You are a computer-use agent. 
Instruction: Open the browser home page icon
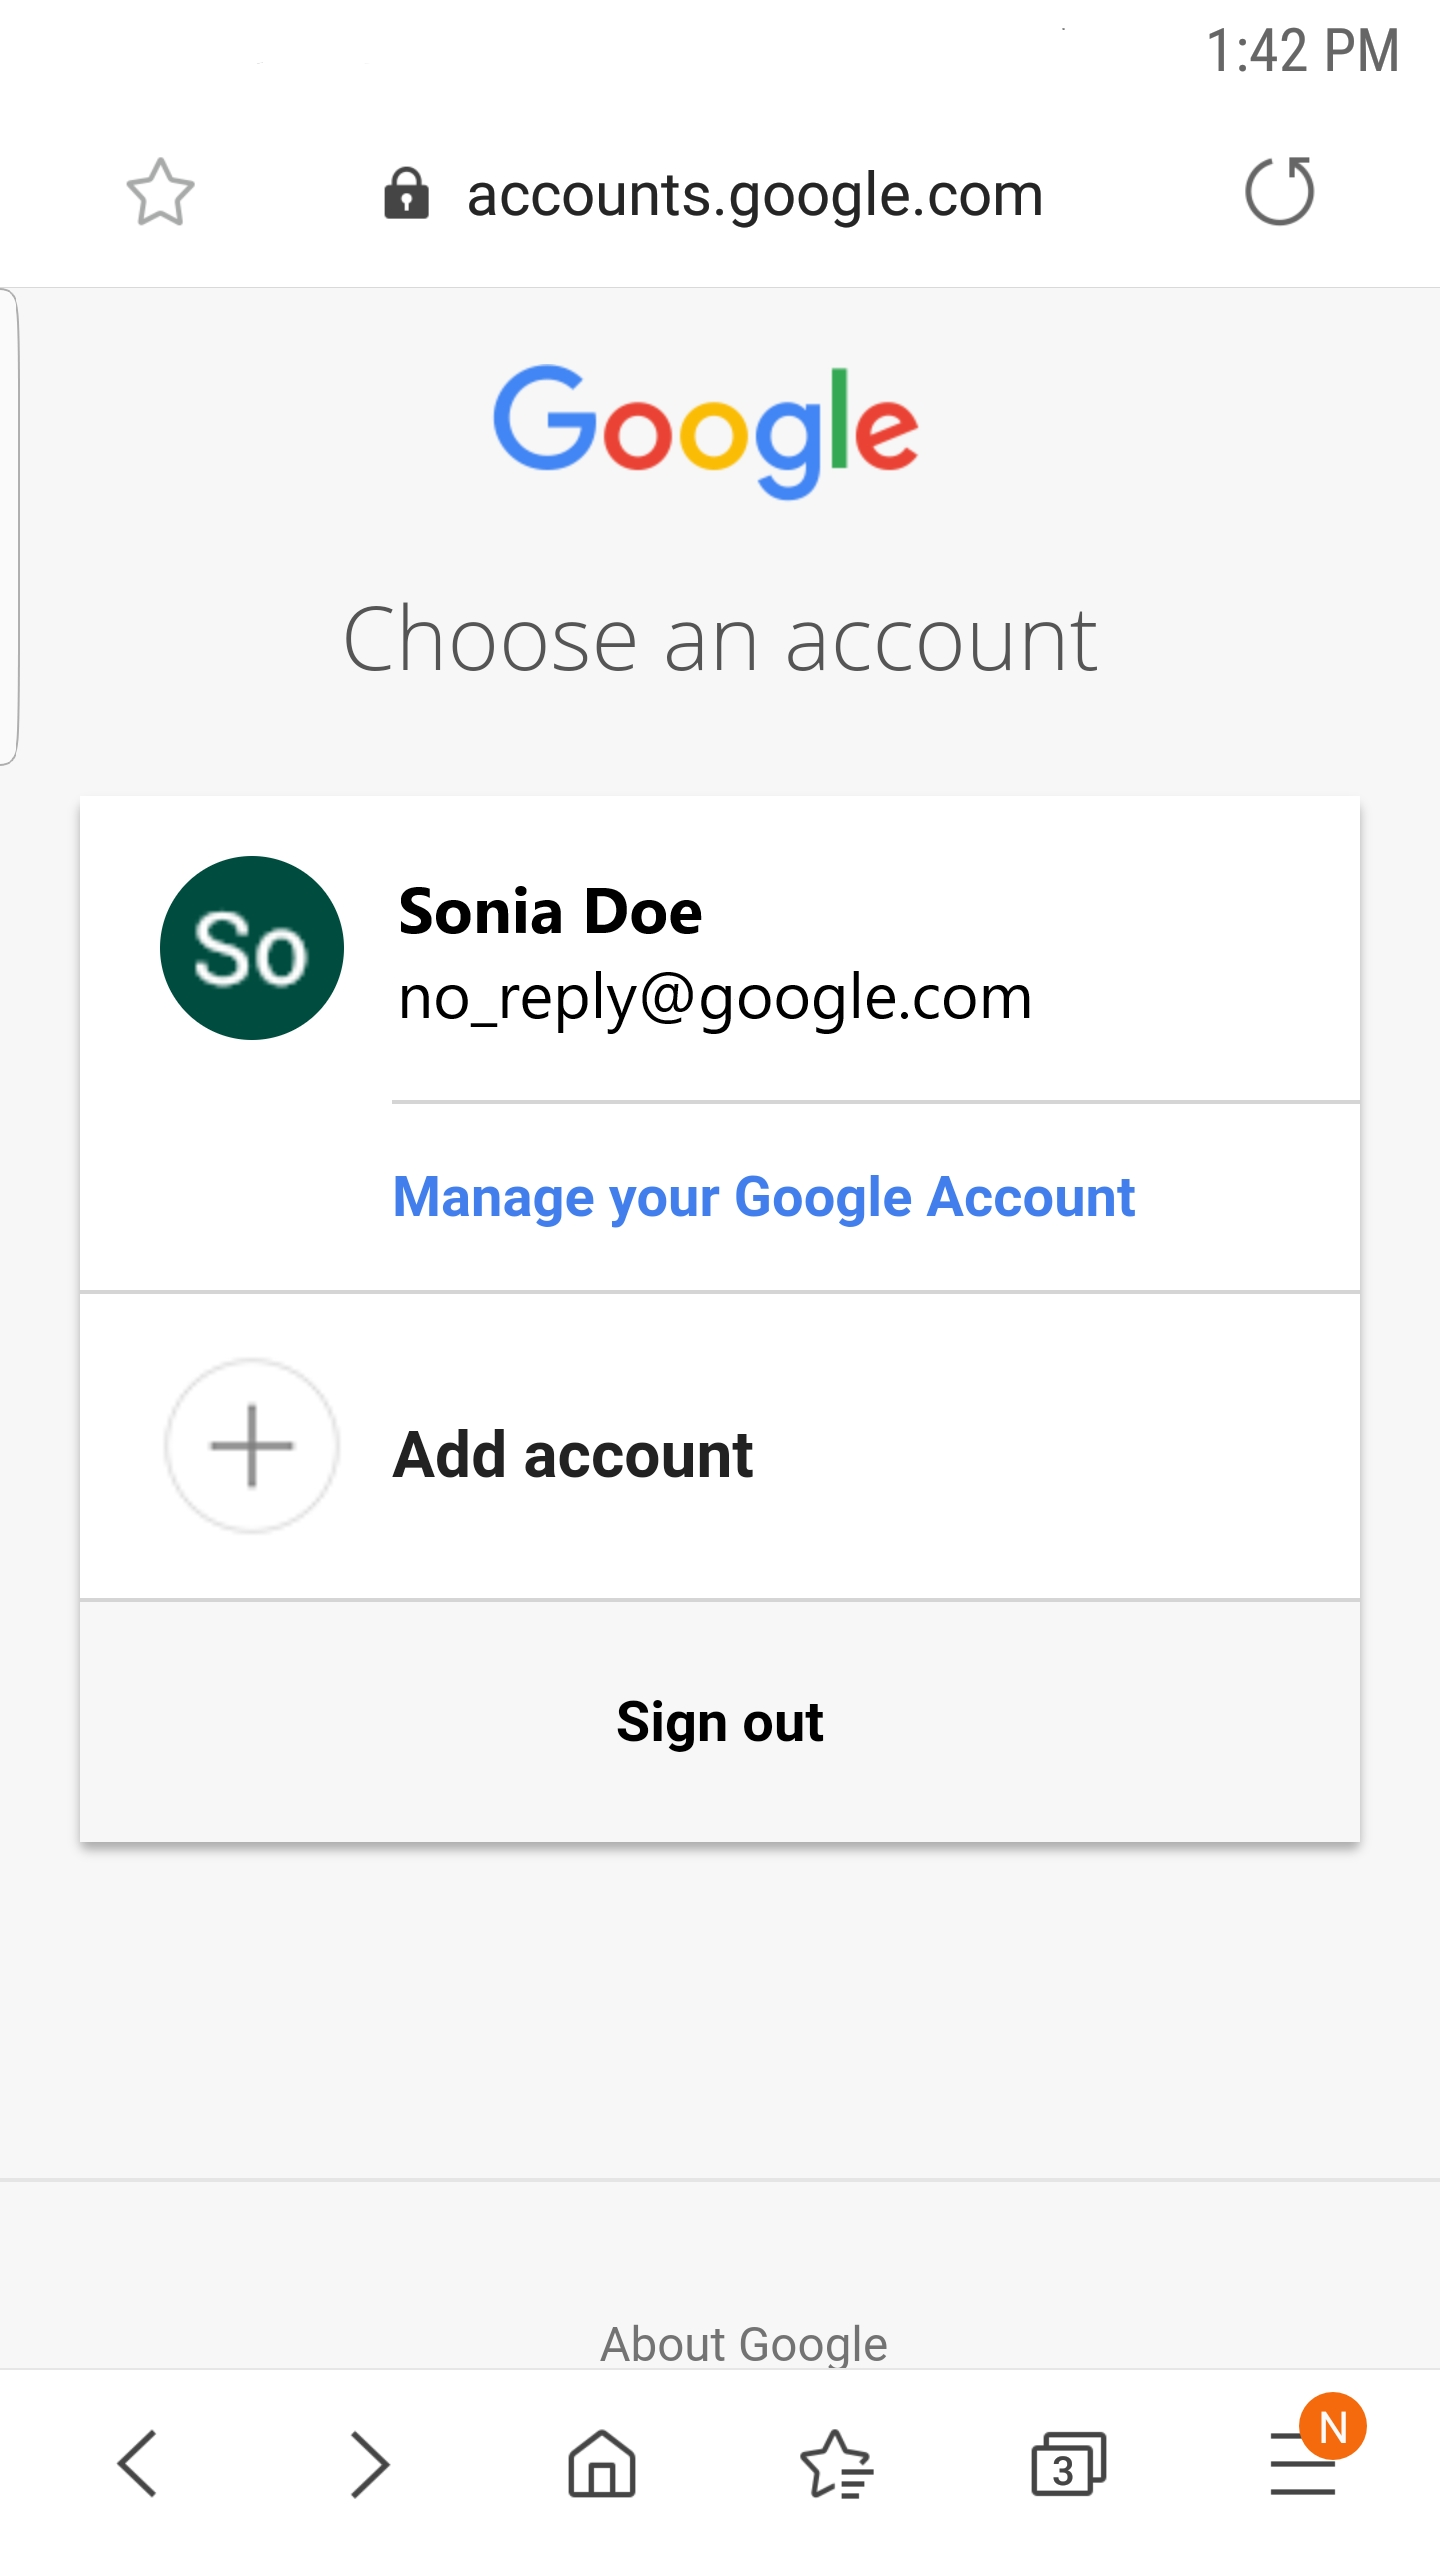click(601, 2464)
